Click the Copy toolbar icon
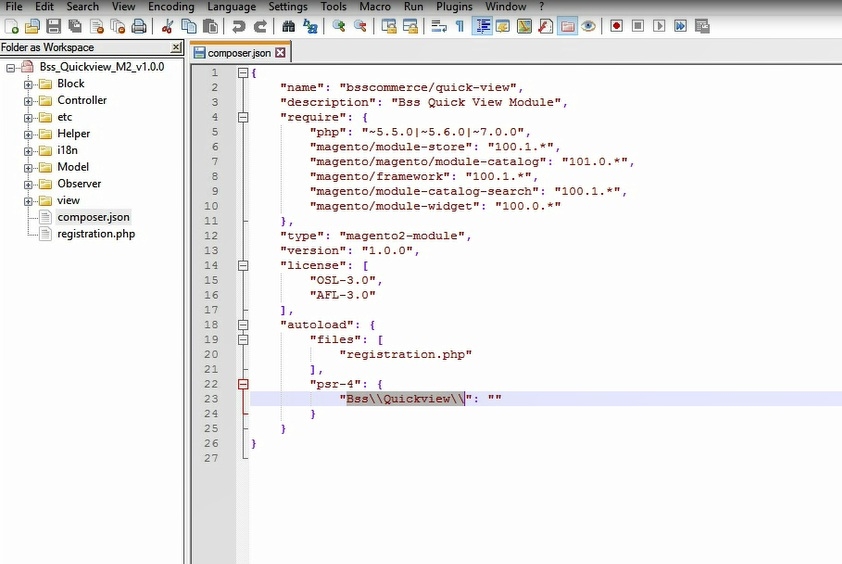The width and height of the screenshot is (842, 564). (x=188, y=26)
